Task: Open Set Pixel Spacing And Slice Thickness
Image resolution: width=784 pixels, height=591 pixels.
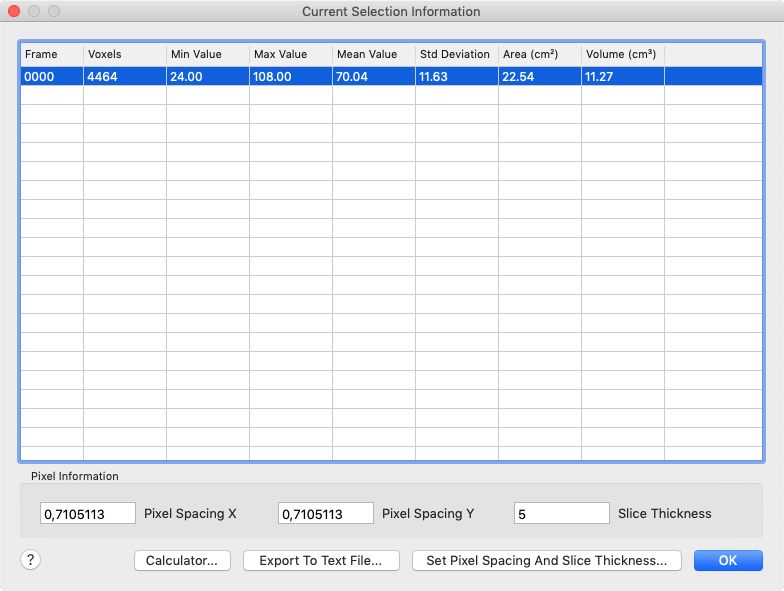Action: 546,561
